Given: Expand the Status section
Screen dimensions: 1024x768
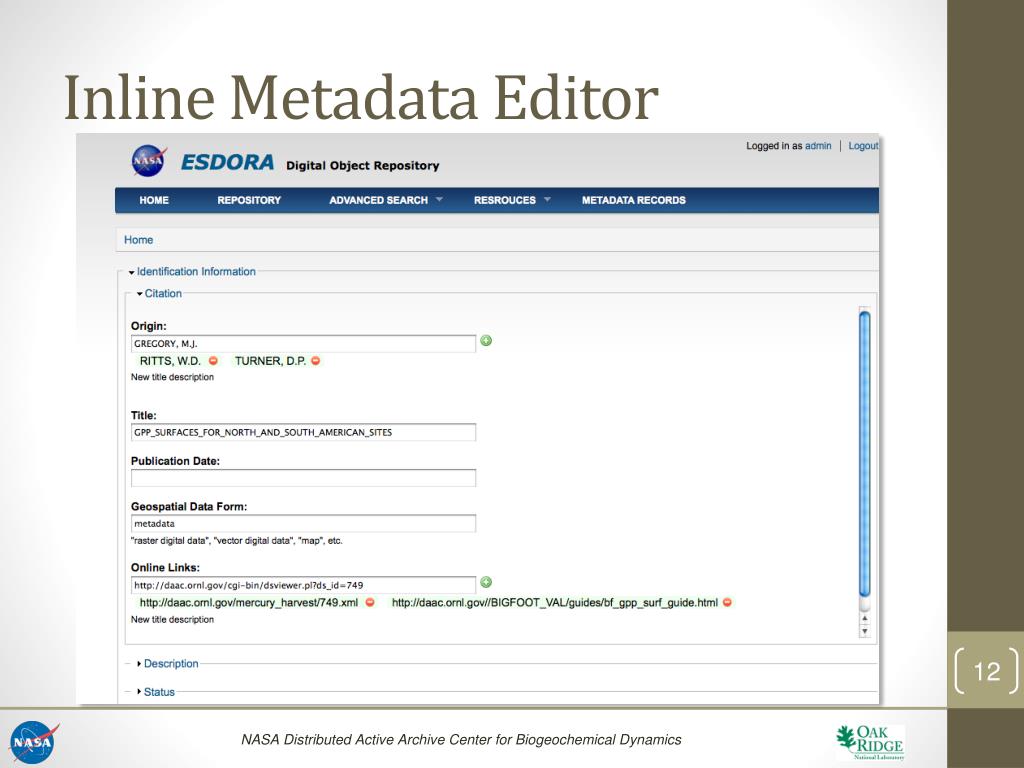Looking at the screenshot, I should [x=156, y=692].
